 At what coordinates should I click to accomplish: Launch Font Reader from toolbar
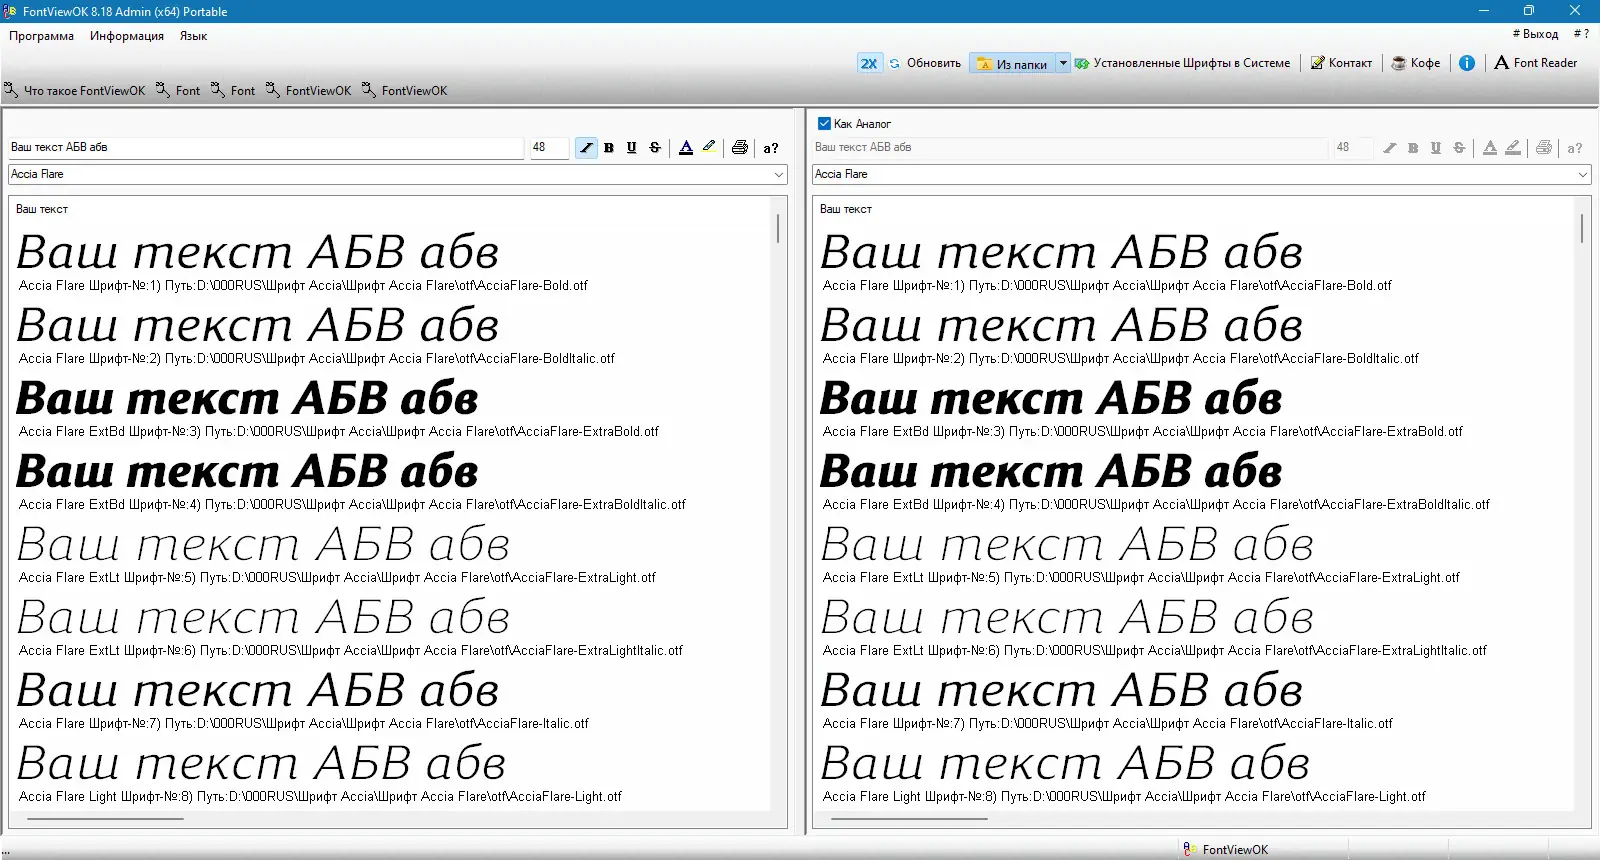(x=1536, y=63)
